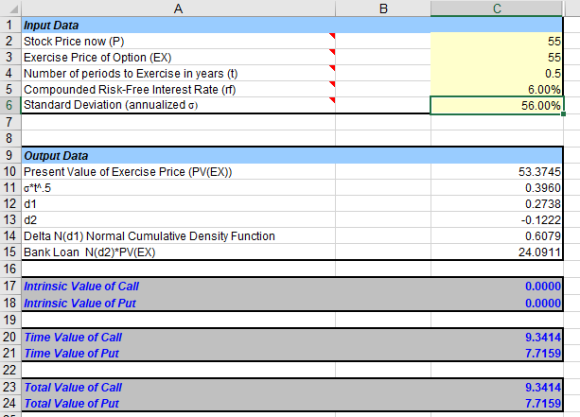Select the 0.5 years input cell
Screen dimensions: 580x417
tap(497, 73)
